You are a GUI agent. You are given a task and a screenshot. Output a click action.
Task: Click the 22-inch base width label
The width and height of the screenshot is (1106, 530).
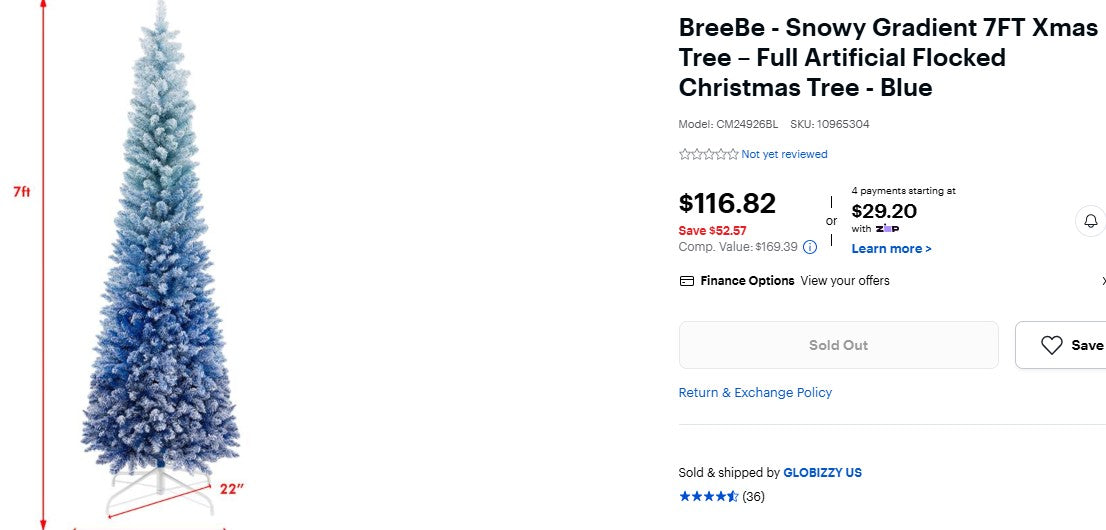[x=232, y=489]
